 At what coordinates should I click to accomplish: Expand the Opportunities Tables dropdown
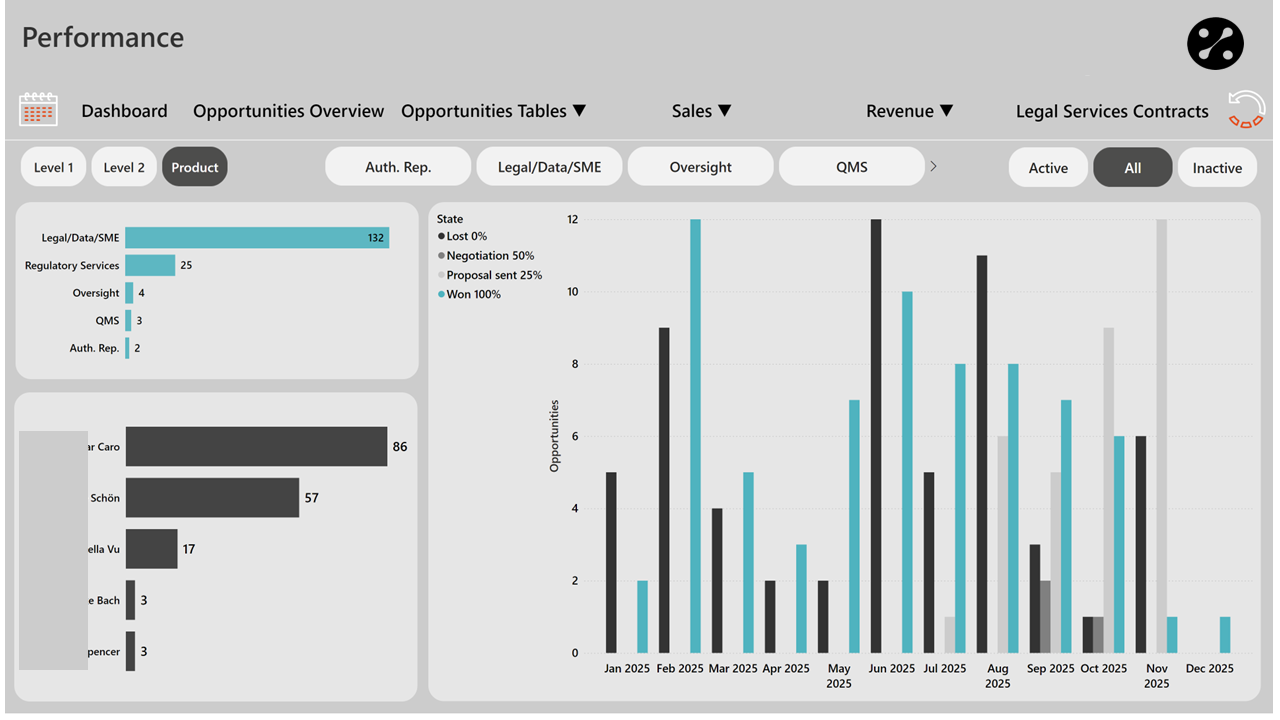(493, 111)
